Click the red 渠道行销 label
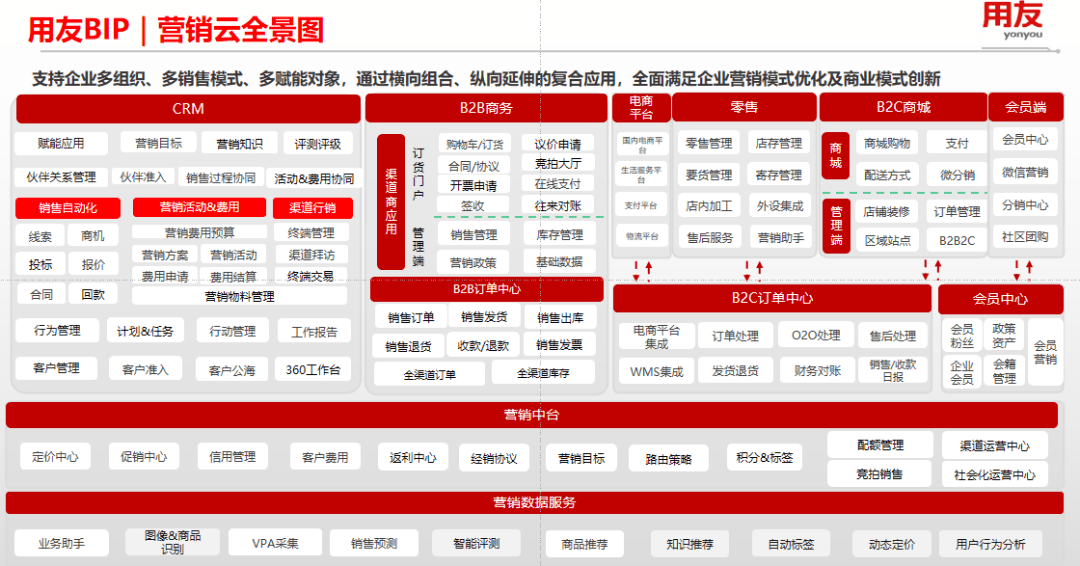The height and width of the screenshot is (566, 1080). tap(312, 208)
